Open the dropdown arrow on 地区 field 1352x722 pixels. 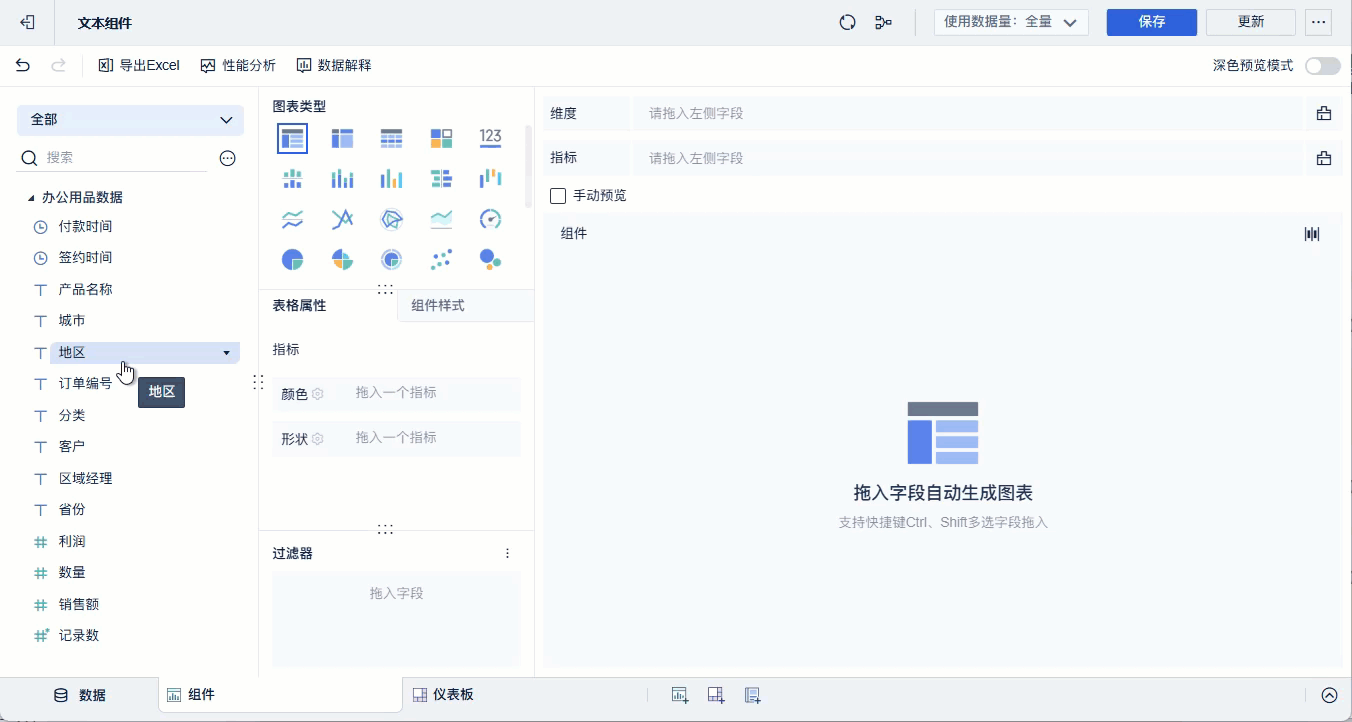point(227,353)
